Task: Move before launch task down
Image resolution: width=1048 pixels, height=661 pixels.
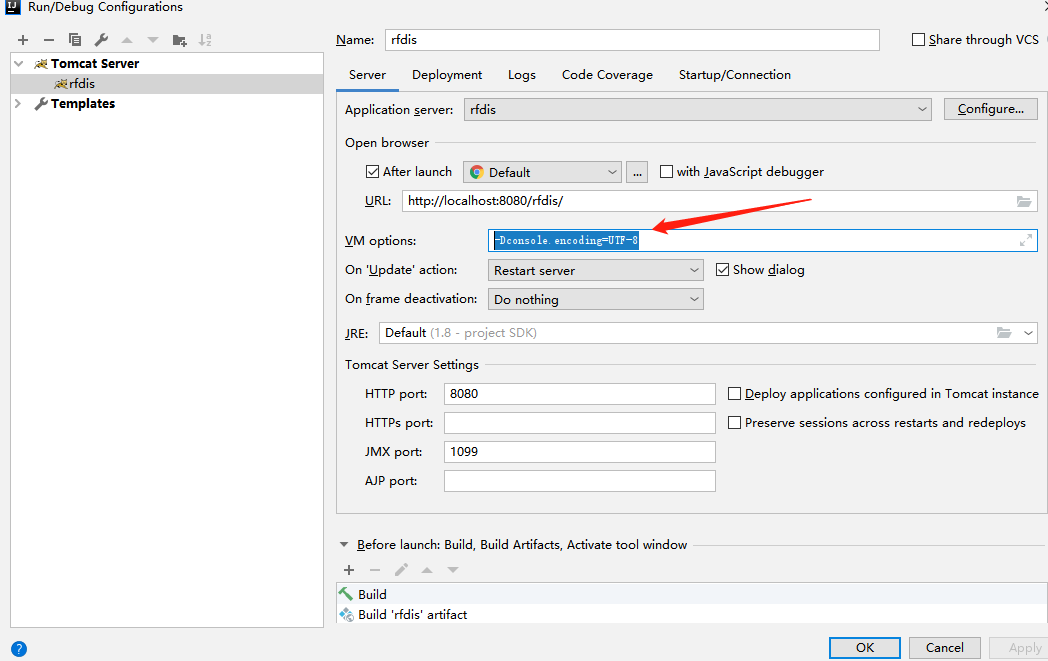Action: pyautogui.click(x=453, y=570)
